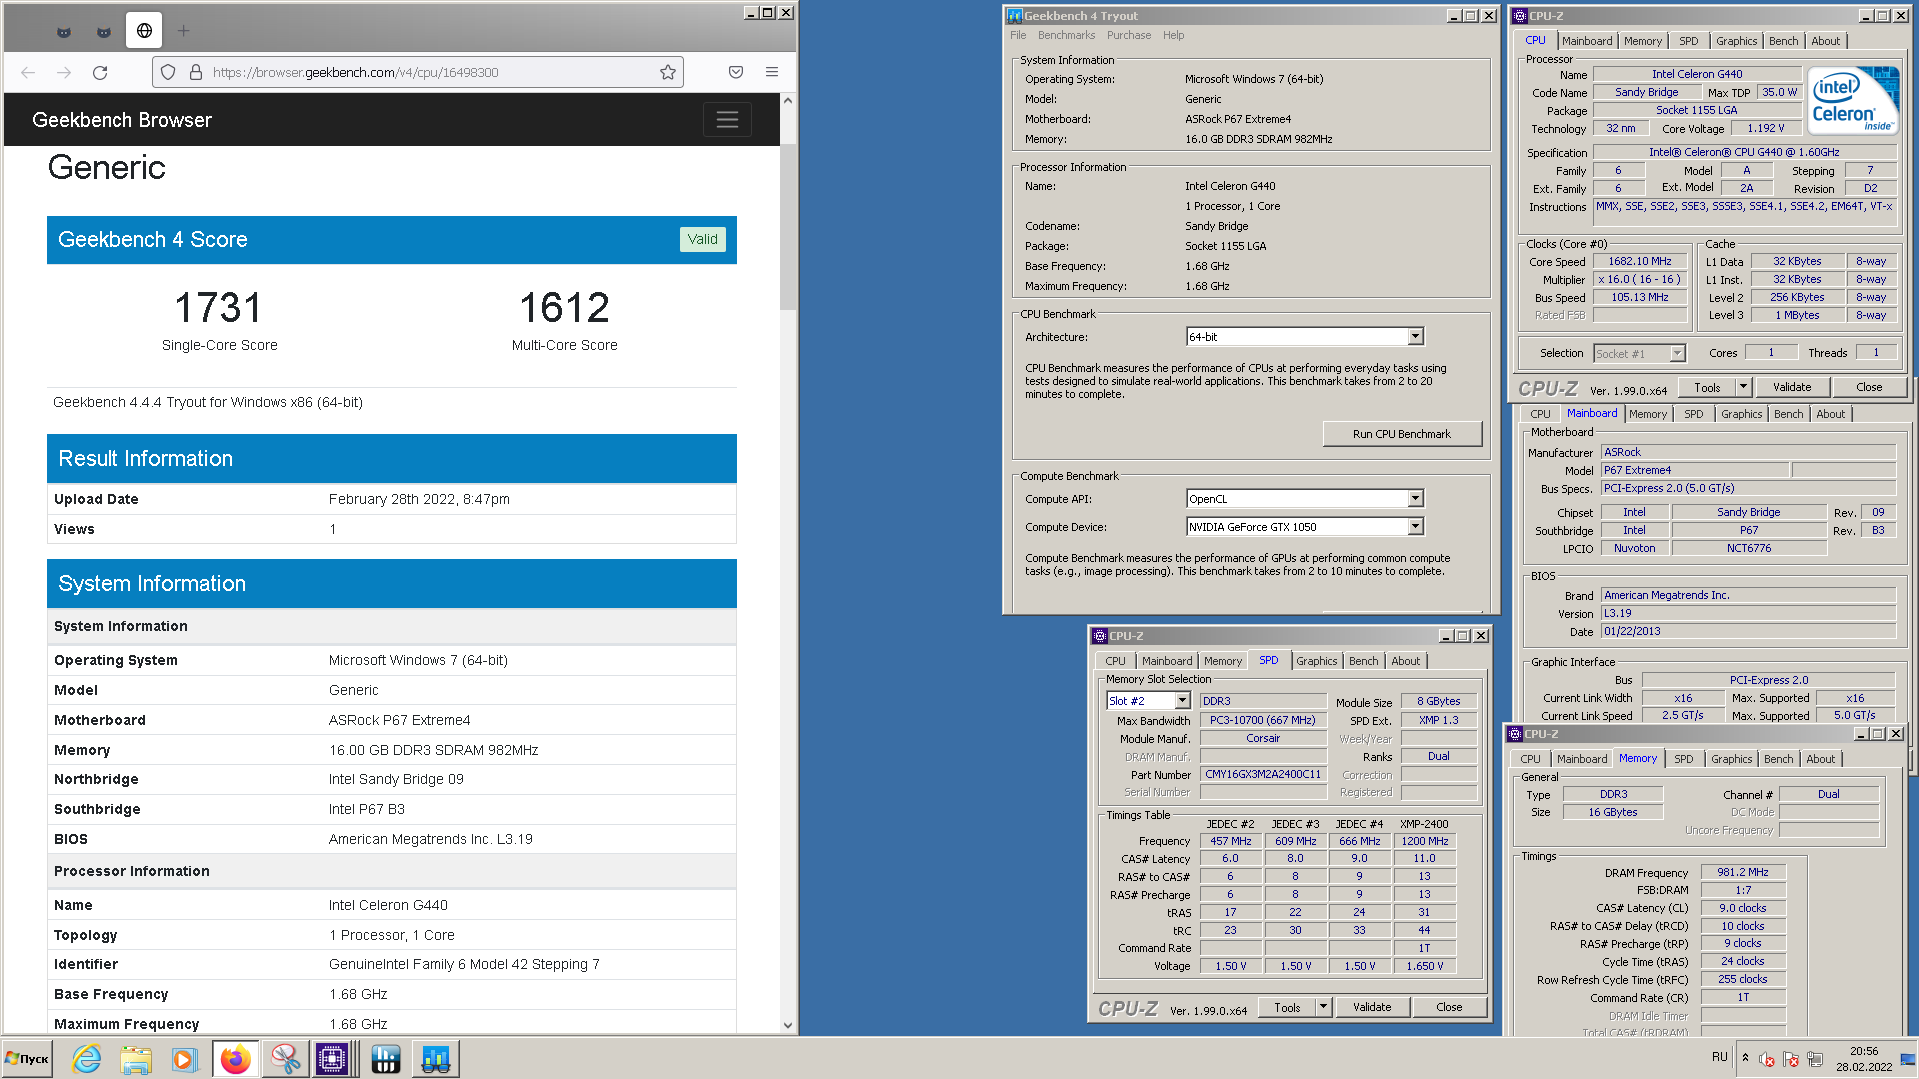Screen dimensions: 1919x1079
Task: Expand the Tools arrow in CPU-Z CPU window
Action: (1743, 387)
